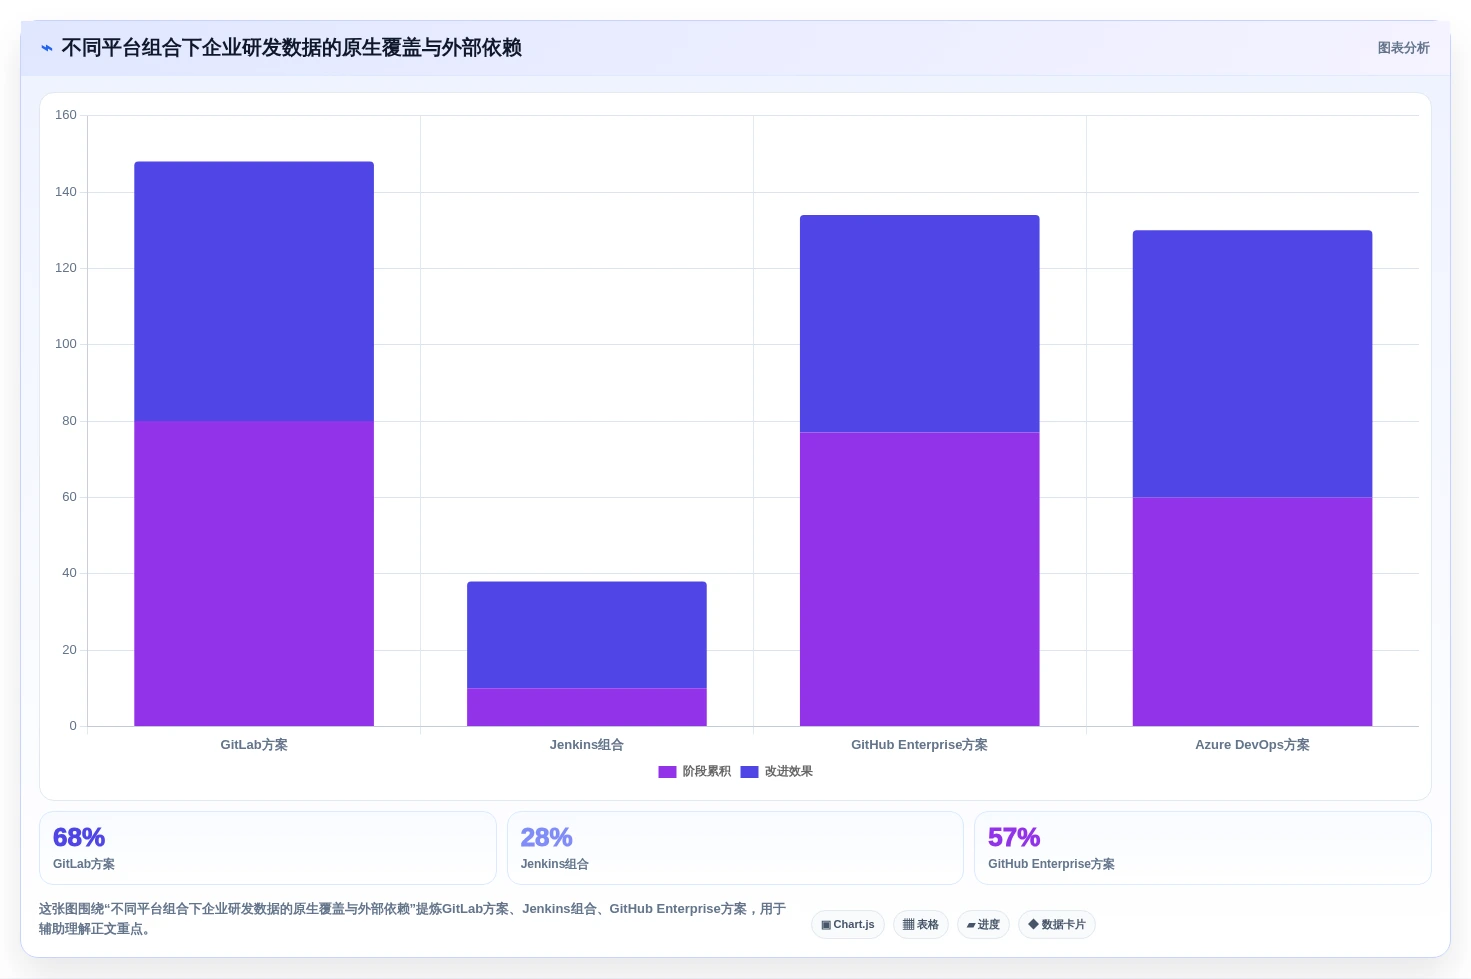Select the Jenkins组合 purple bar segment
1471x979 pixels.
pyautogui.click(x=587, y=707)
